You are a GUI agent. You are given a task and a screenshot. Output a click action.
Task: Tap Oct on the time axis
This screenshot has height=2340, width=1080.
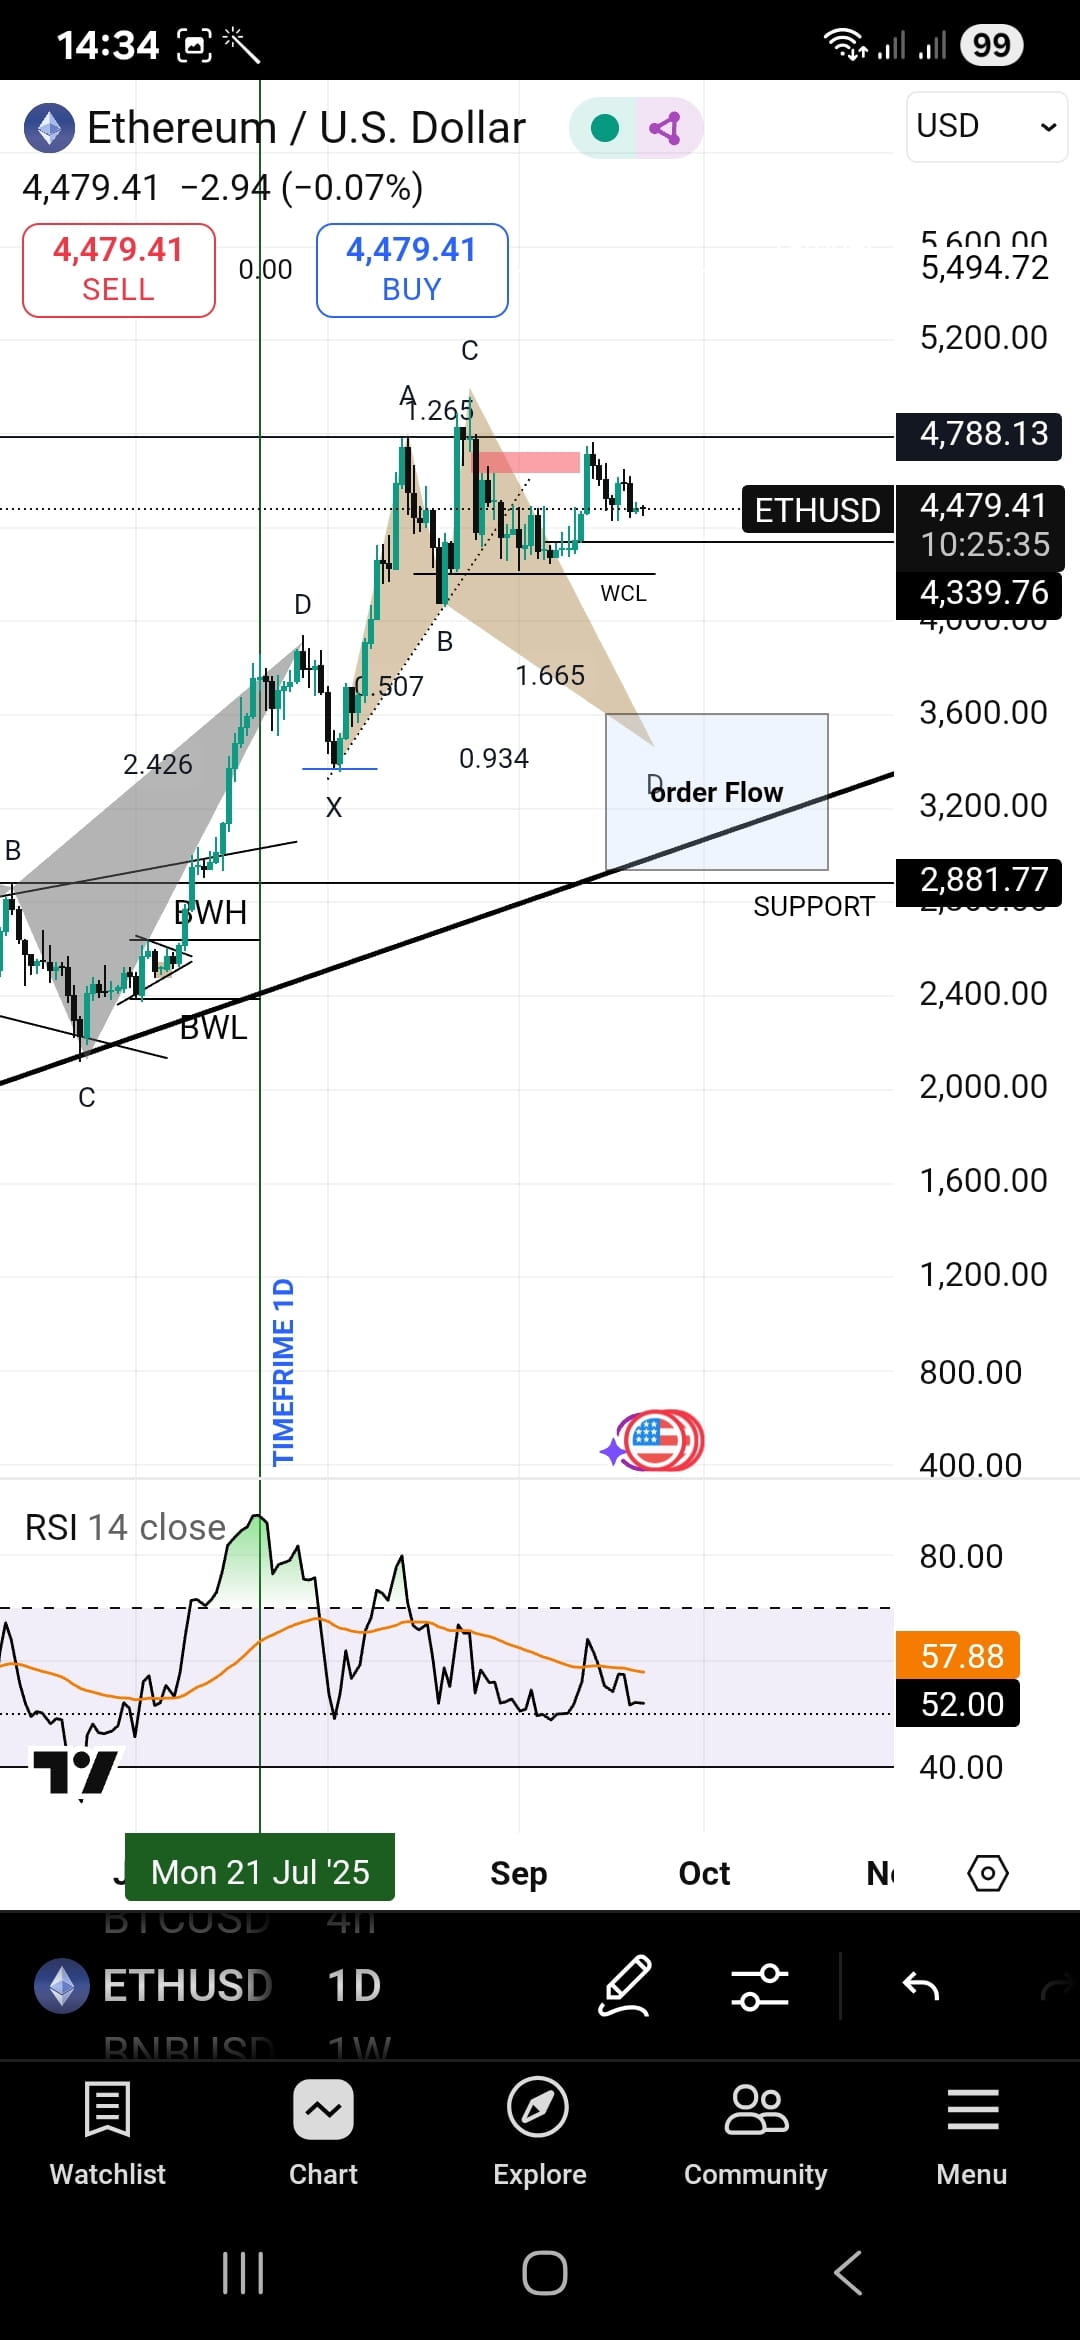point(704,1873)
